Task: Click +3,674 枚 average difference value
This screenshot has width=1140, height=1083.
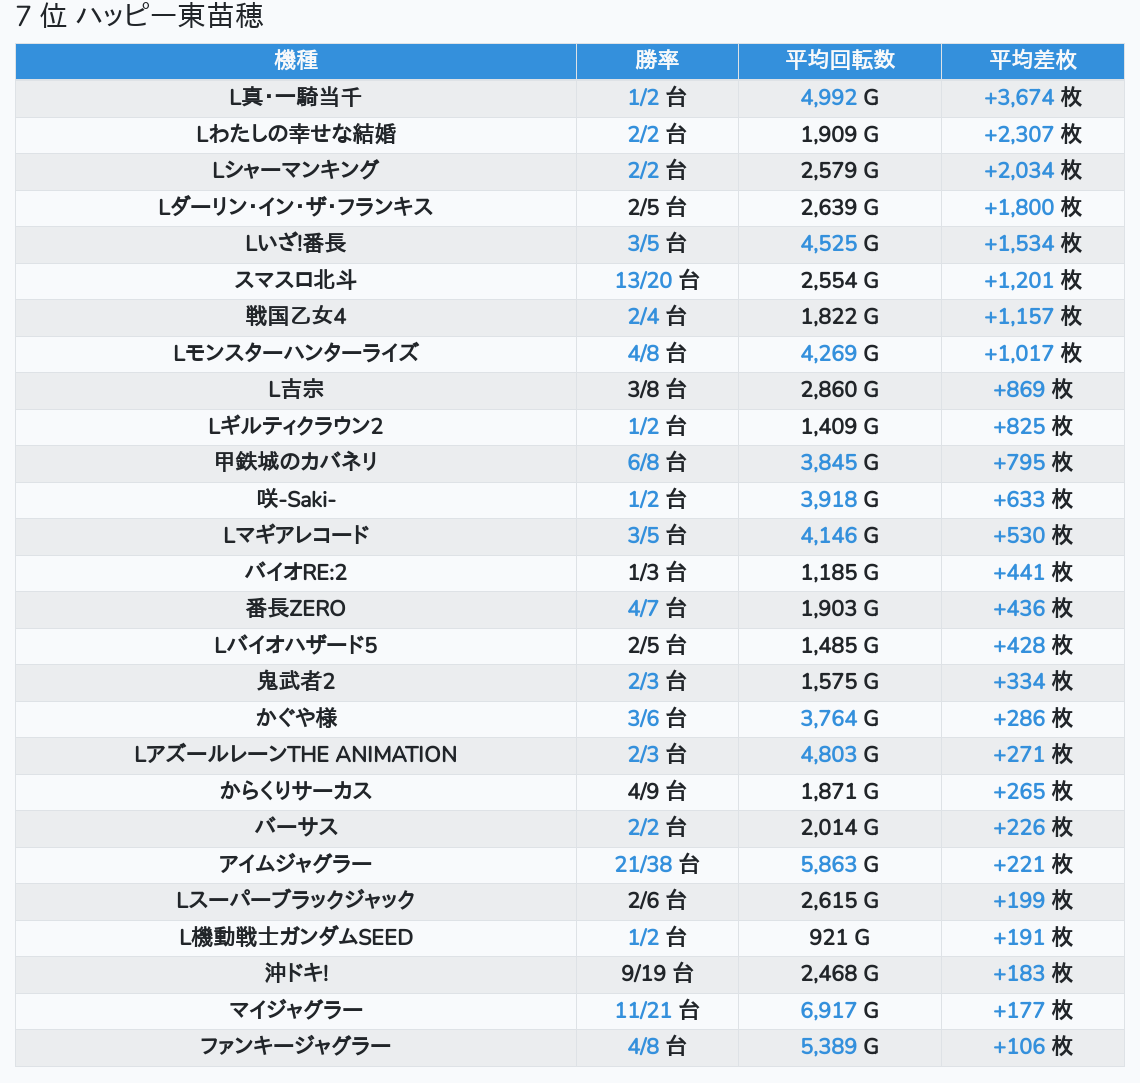Action: [1032, 97]
